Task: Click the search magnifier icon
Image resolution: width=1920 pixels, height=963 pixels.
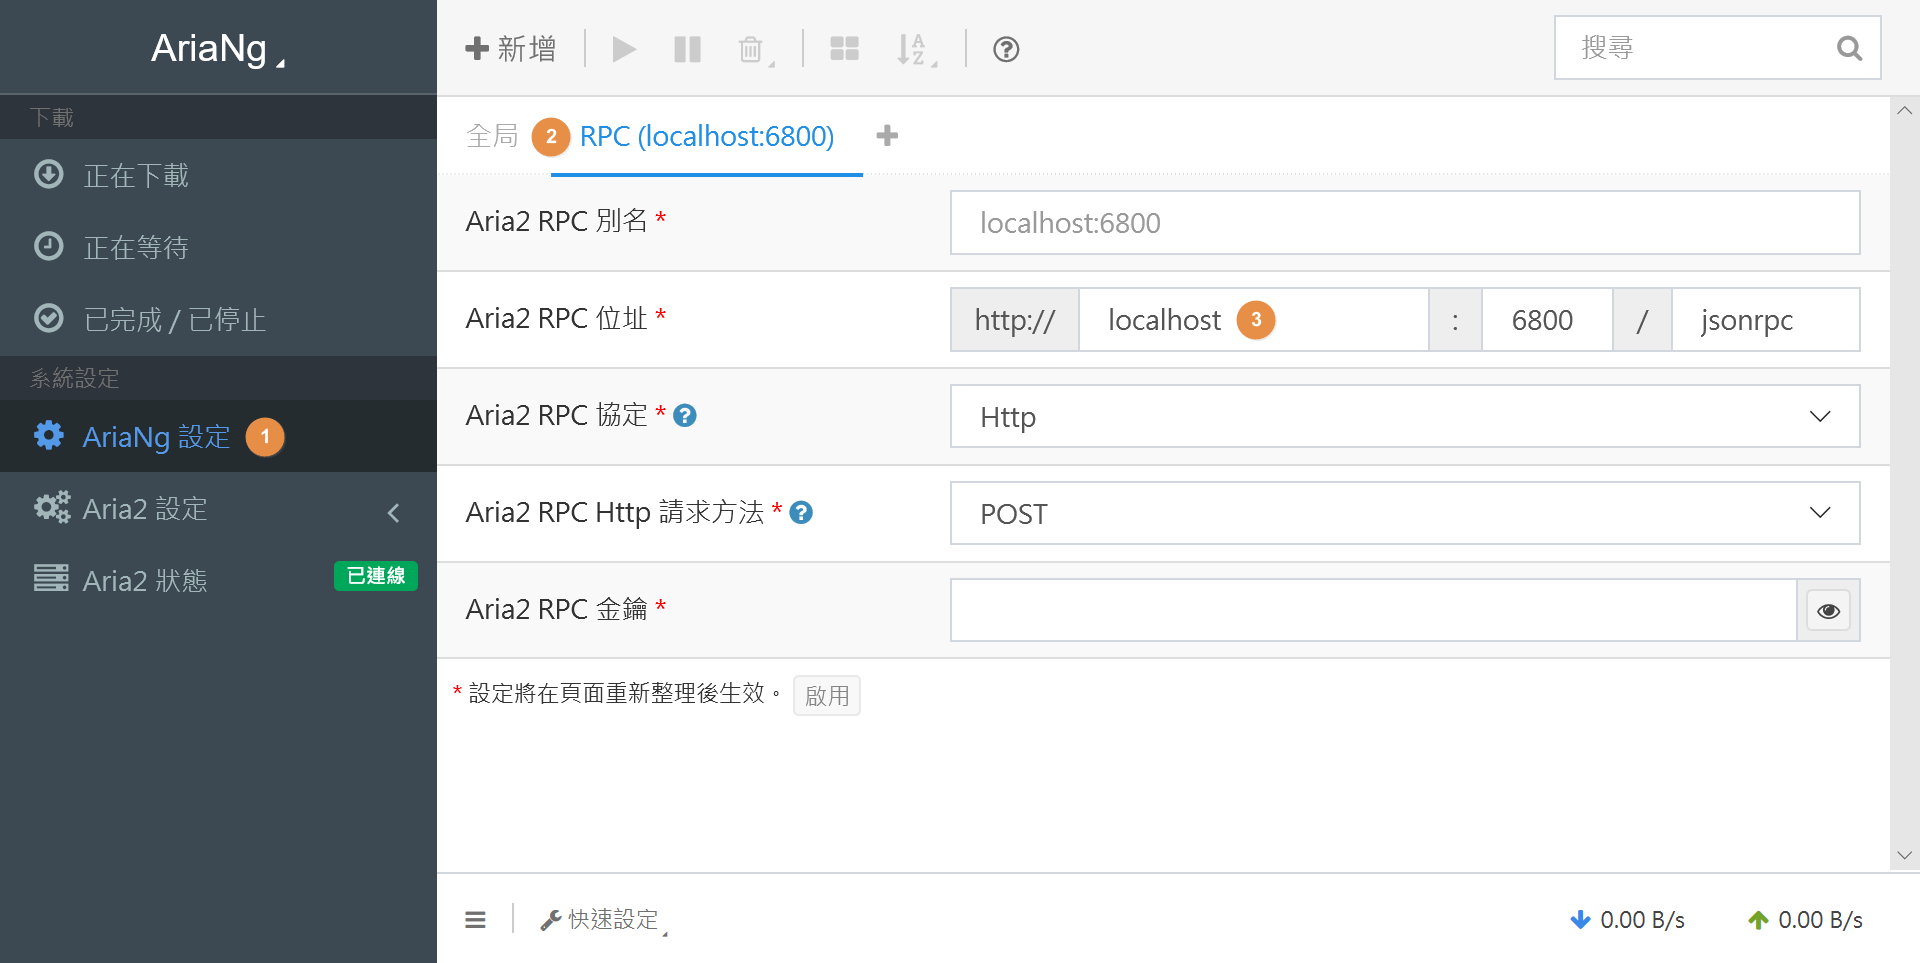Action: pyautogui.click(x=1849, y=48)
